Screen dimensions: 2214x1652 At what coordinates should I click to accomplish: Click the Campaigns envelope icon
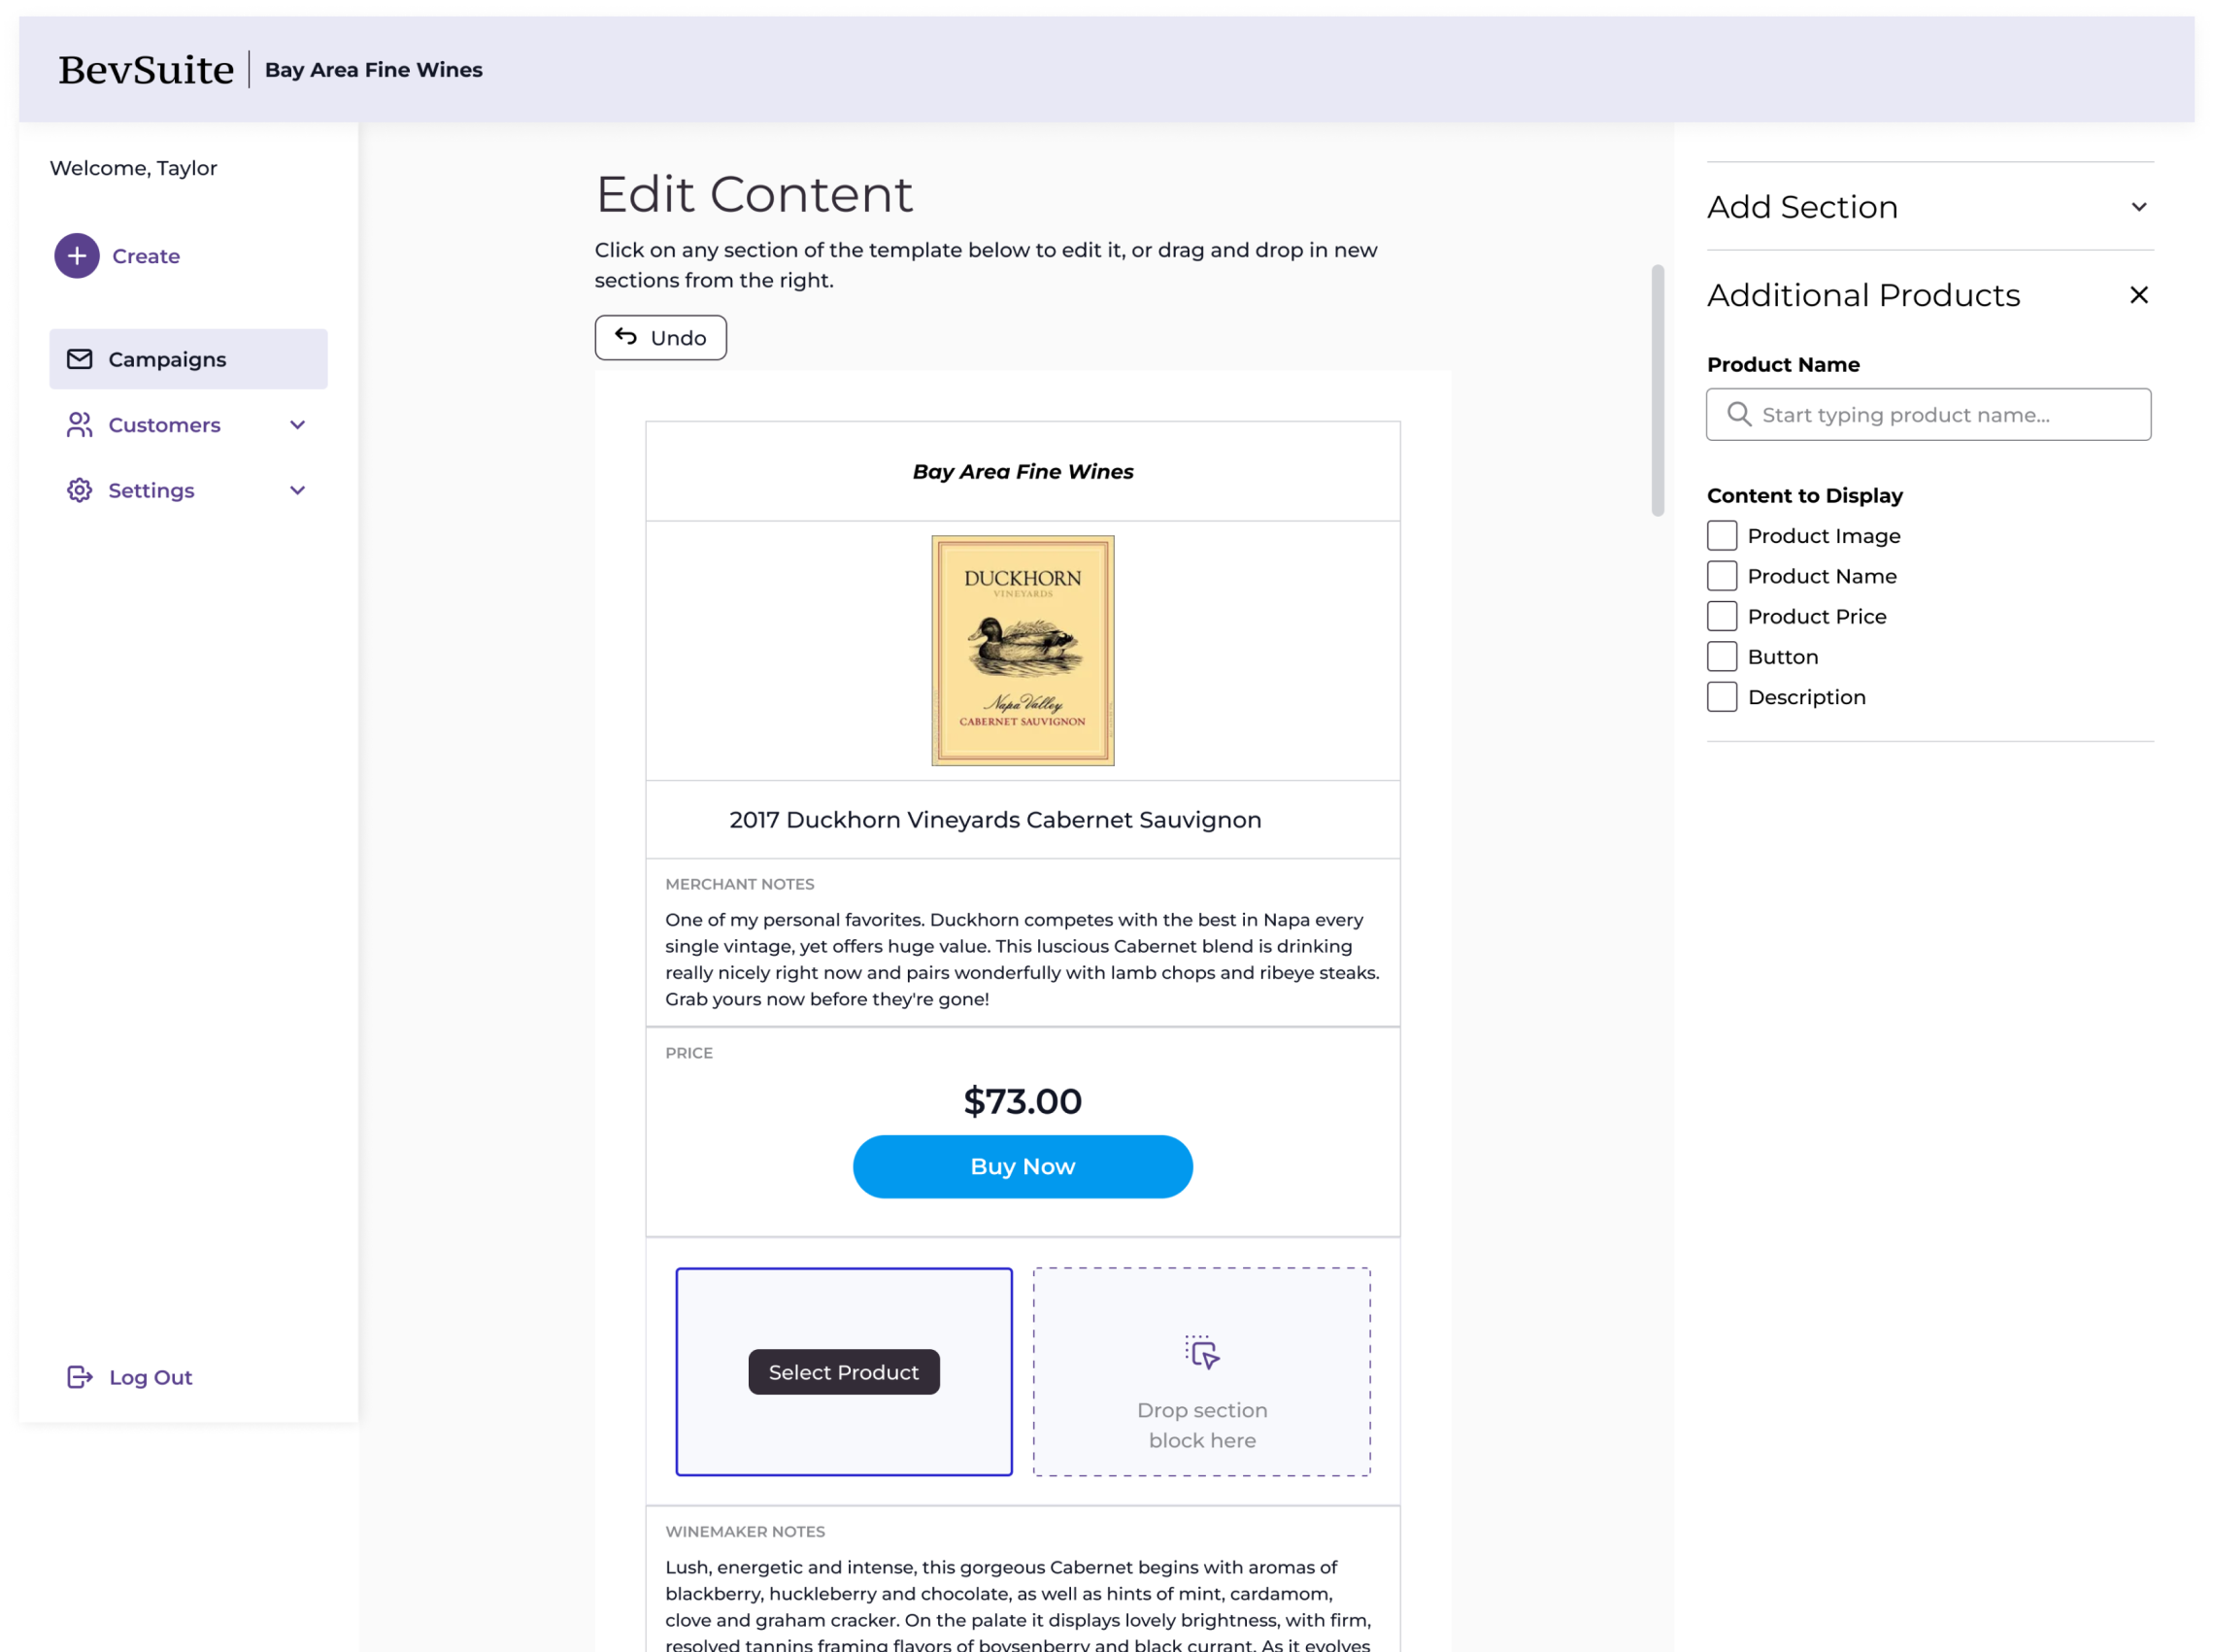coord(80,359)
